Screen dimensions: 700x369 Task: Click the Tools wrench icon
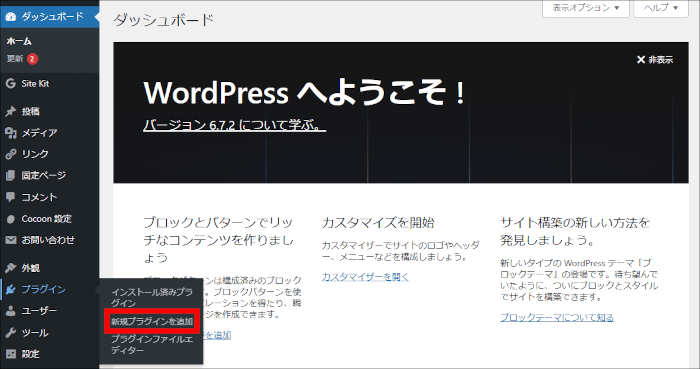tap(11, 332)
